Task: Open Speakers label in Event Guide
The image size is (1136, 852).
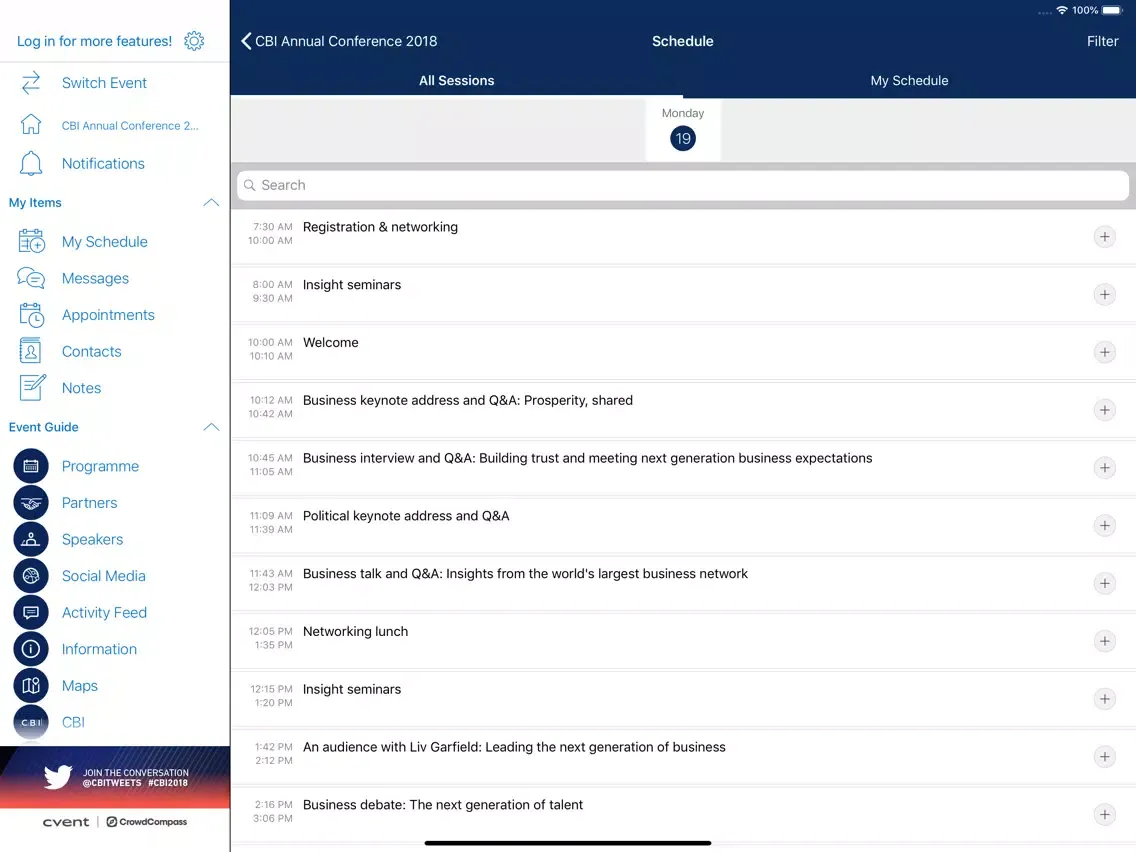Action: (92, 539)
